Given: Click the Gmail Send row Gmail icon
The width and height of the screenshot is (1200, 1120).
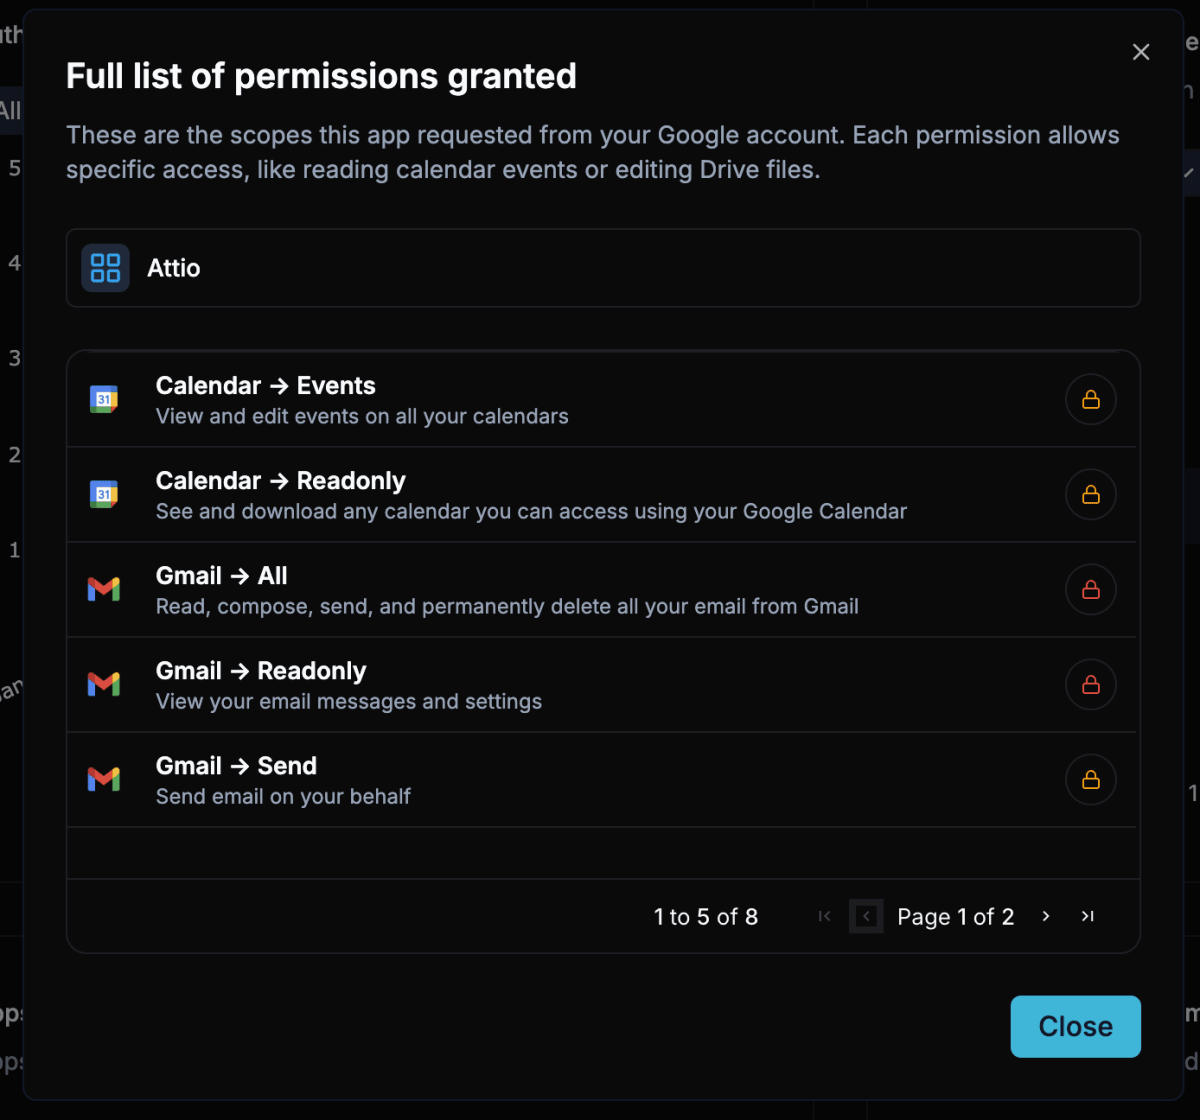Looking at the screenshot, I should click(104, 779).
